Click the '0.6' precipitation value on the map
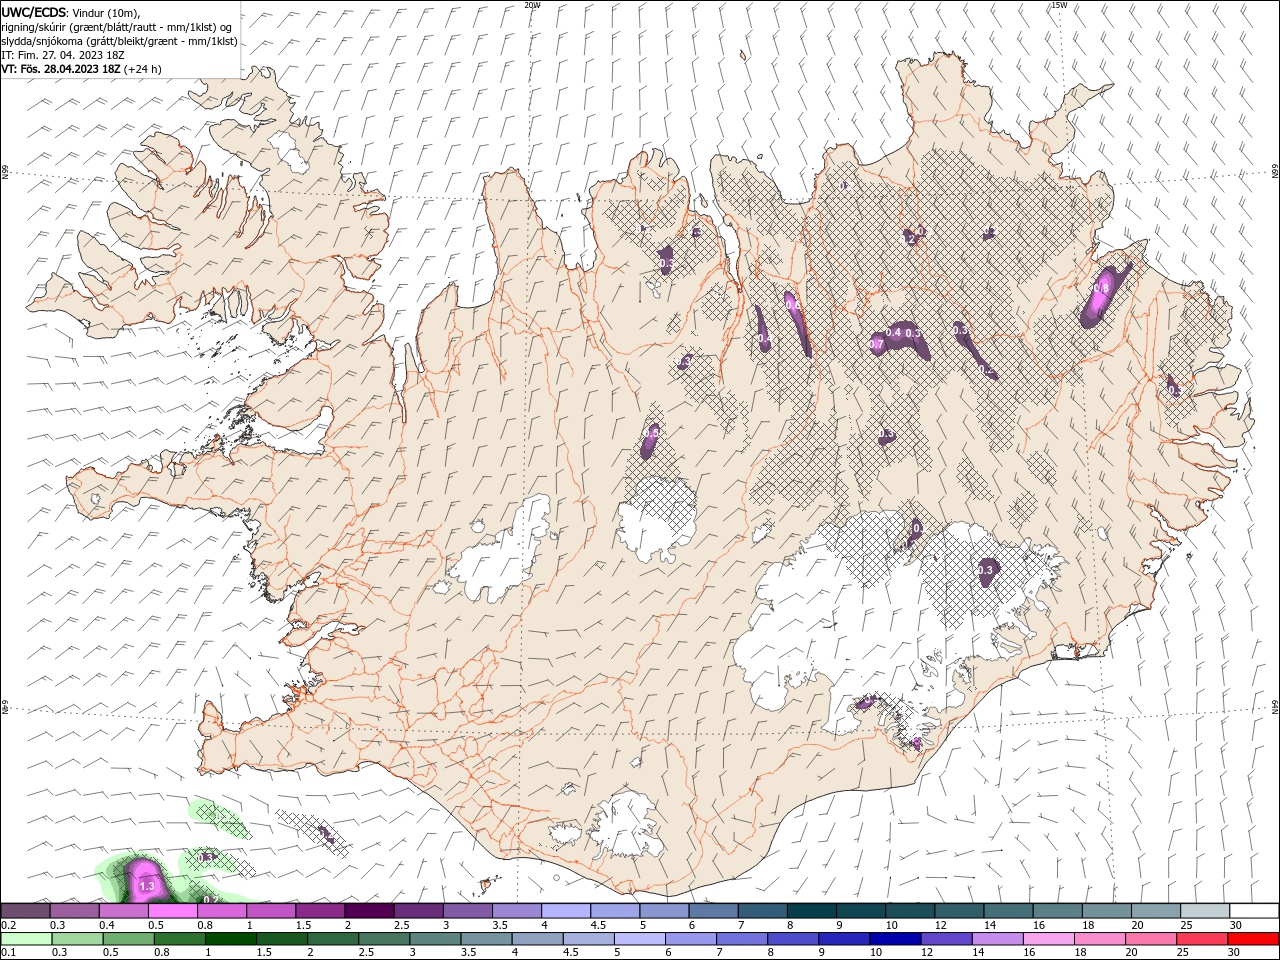The height and width of the screenshot is (960, 1280). click(x=792, y=304)
